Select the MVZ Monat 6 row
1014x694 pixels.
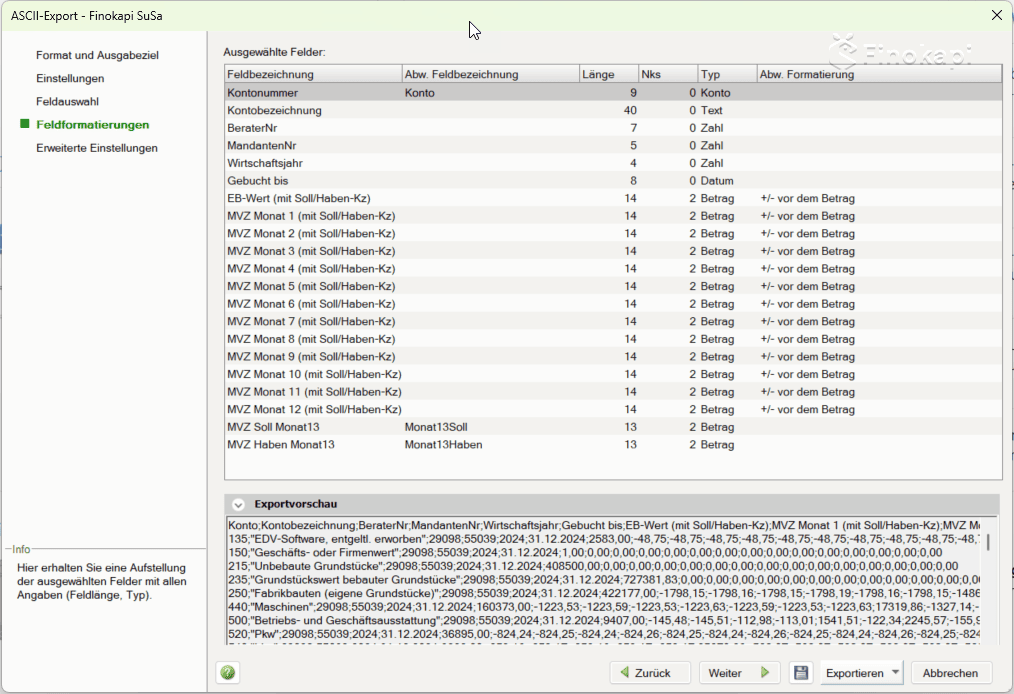pos(613,304)
